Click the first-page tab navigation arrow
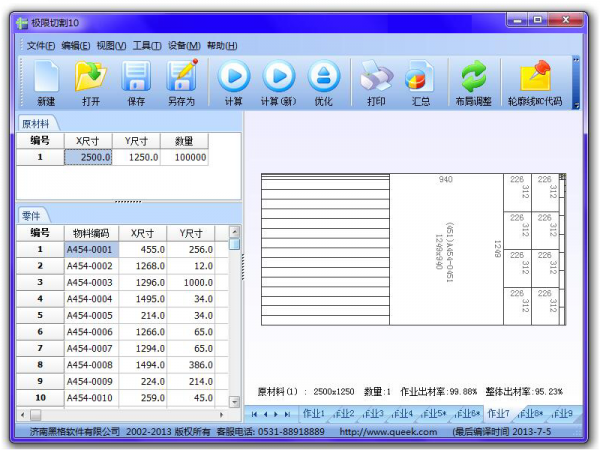This screenshot has width=600, height=450. (254, 414)
